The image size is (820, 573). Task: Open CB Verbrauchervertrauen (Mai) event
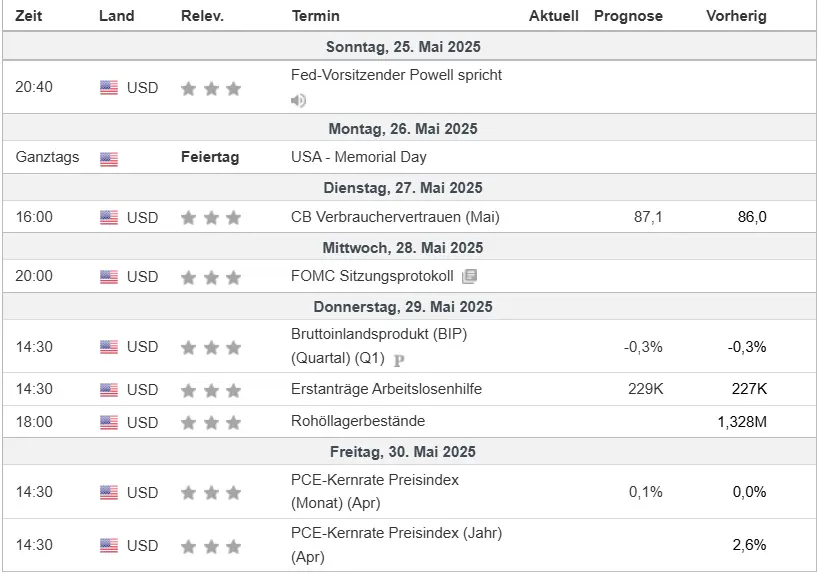pyautogui.click(x=395, y=217)
